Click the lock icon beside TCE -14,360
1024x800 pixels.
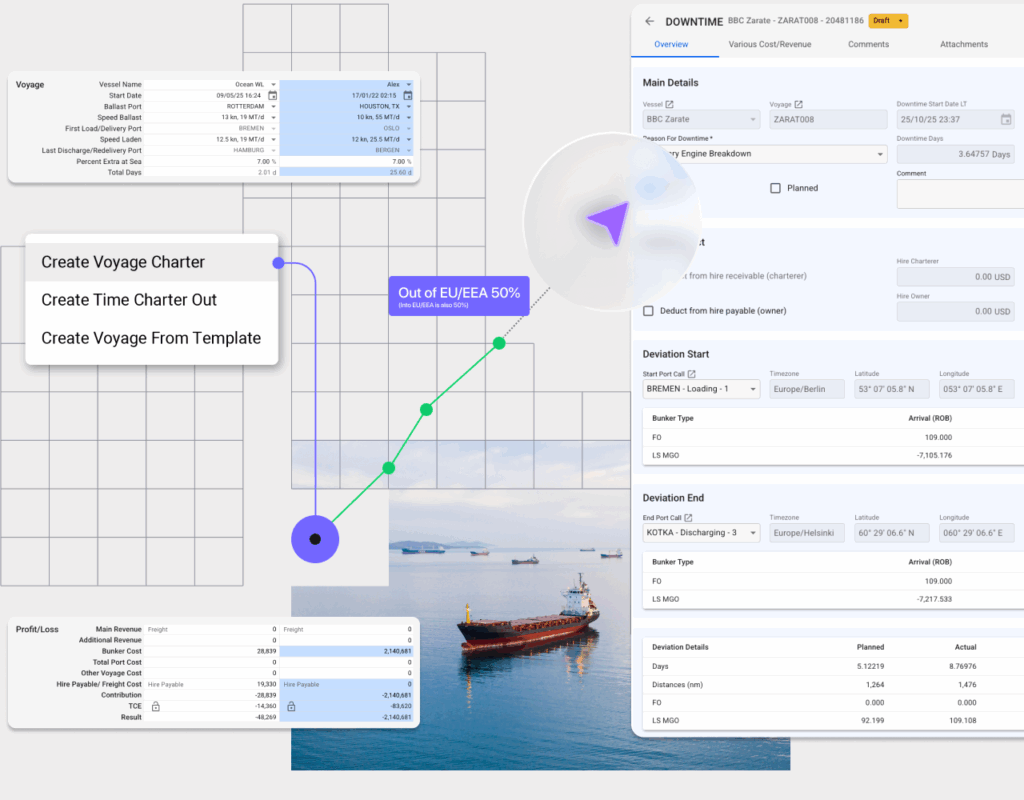pos(155,706)
